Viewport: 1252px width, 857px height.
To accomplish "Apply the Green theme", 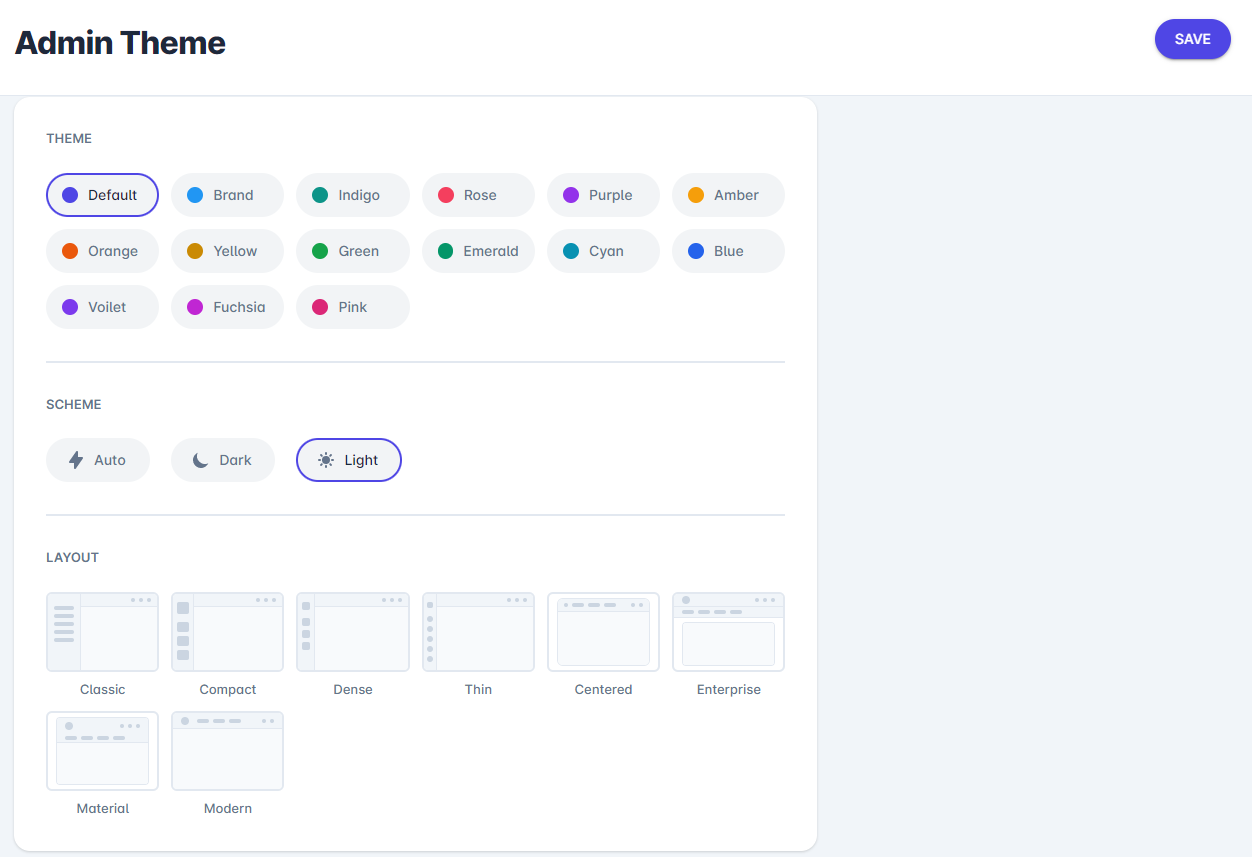I will pos(353,251).
